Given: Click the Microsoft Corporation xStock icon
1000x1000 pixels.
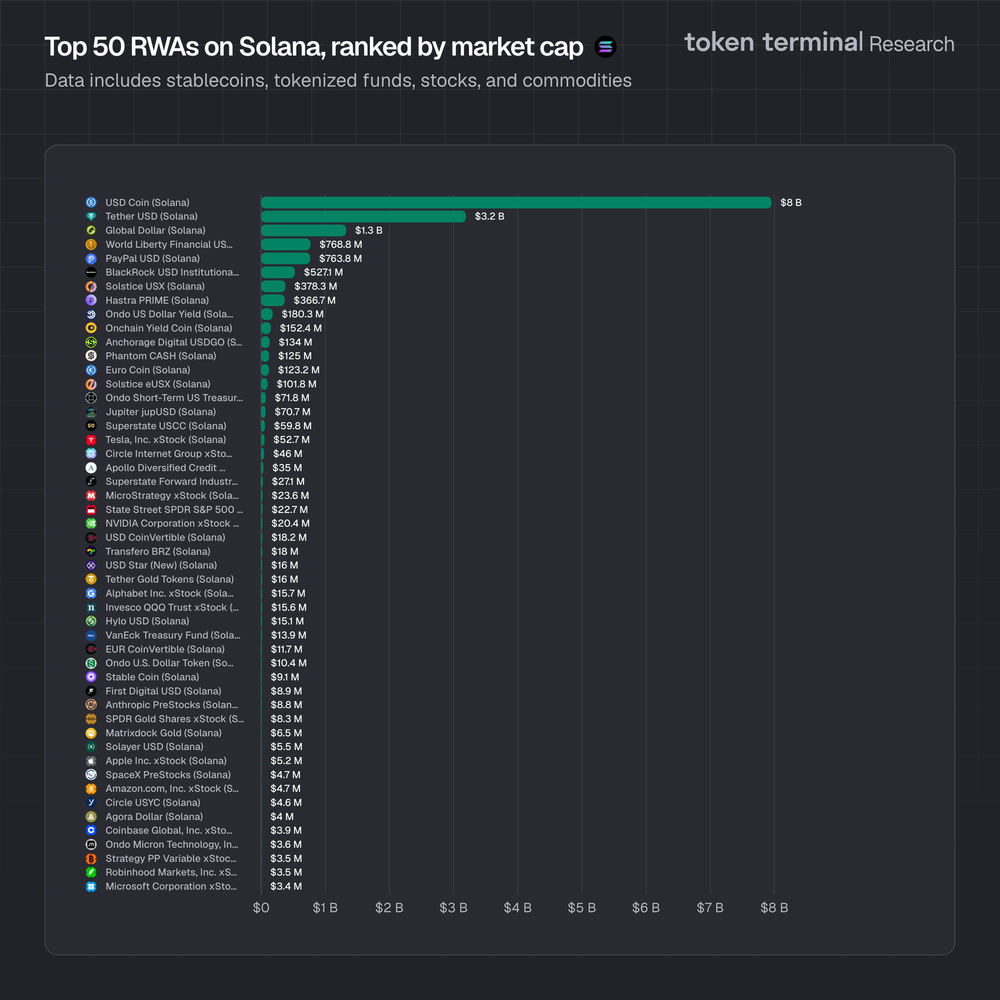Looking at the screenshot, I should 91,887.
